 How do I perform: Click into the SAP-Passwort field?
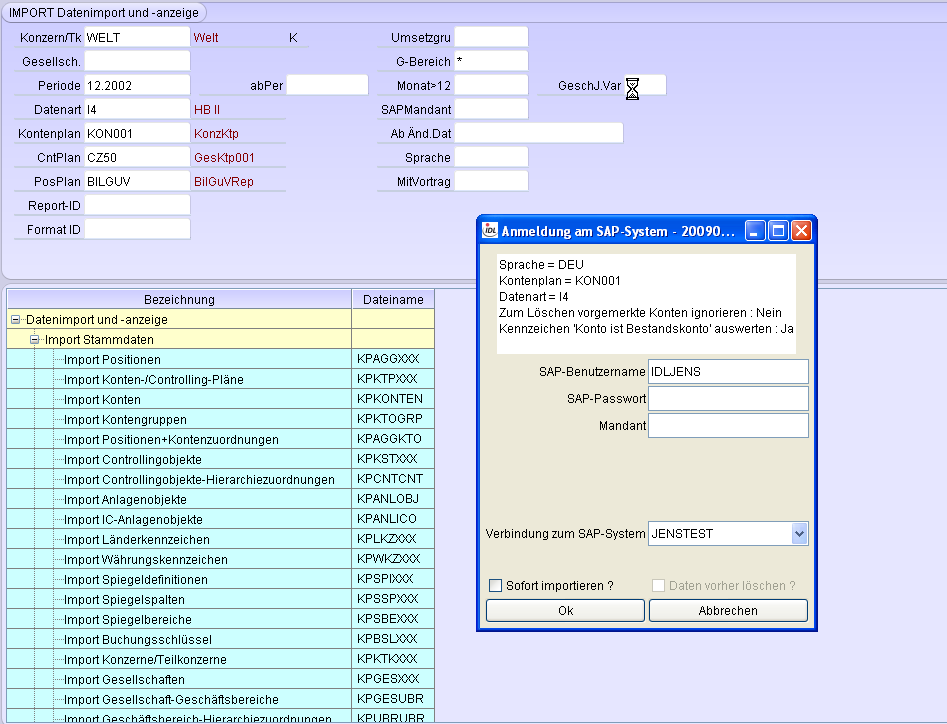tap(728, 399)
